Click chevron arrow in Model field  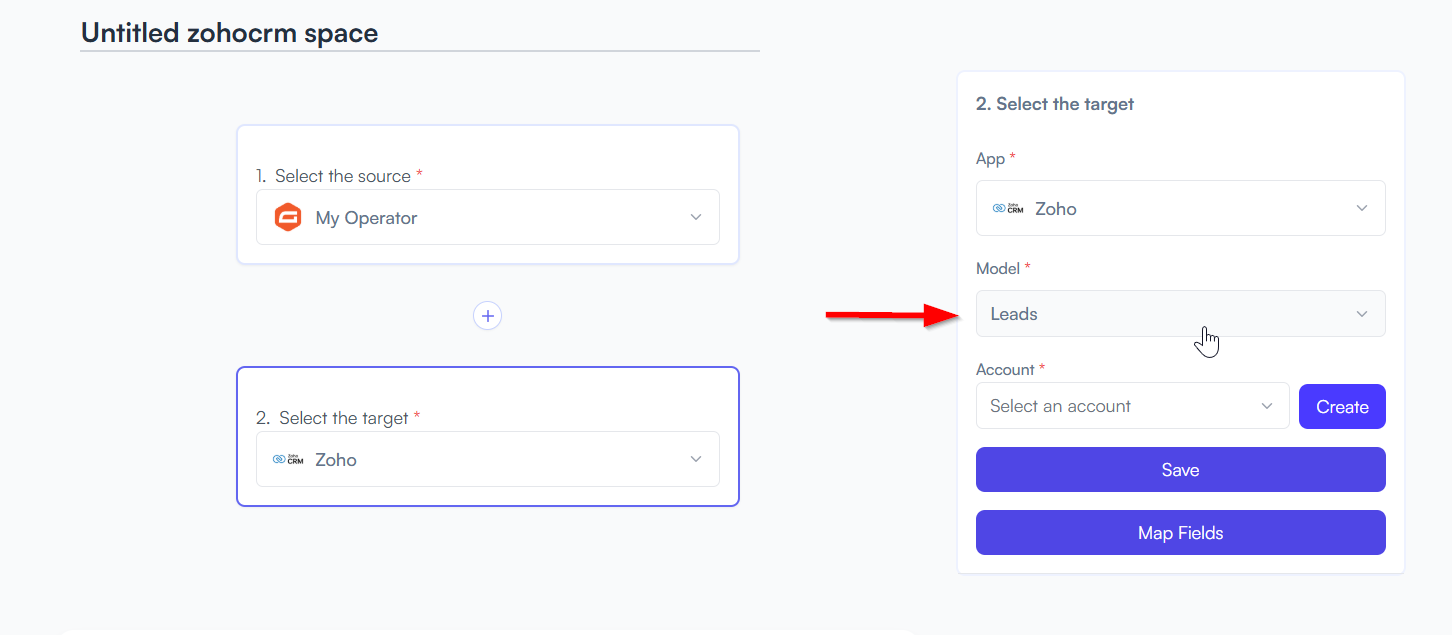1362,314
